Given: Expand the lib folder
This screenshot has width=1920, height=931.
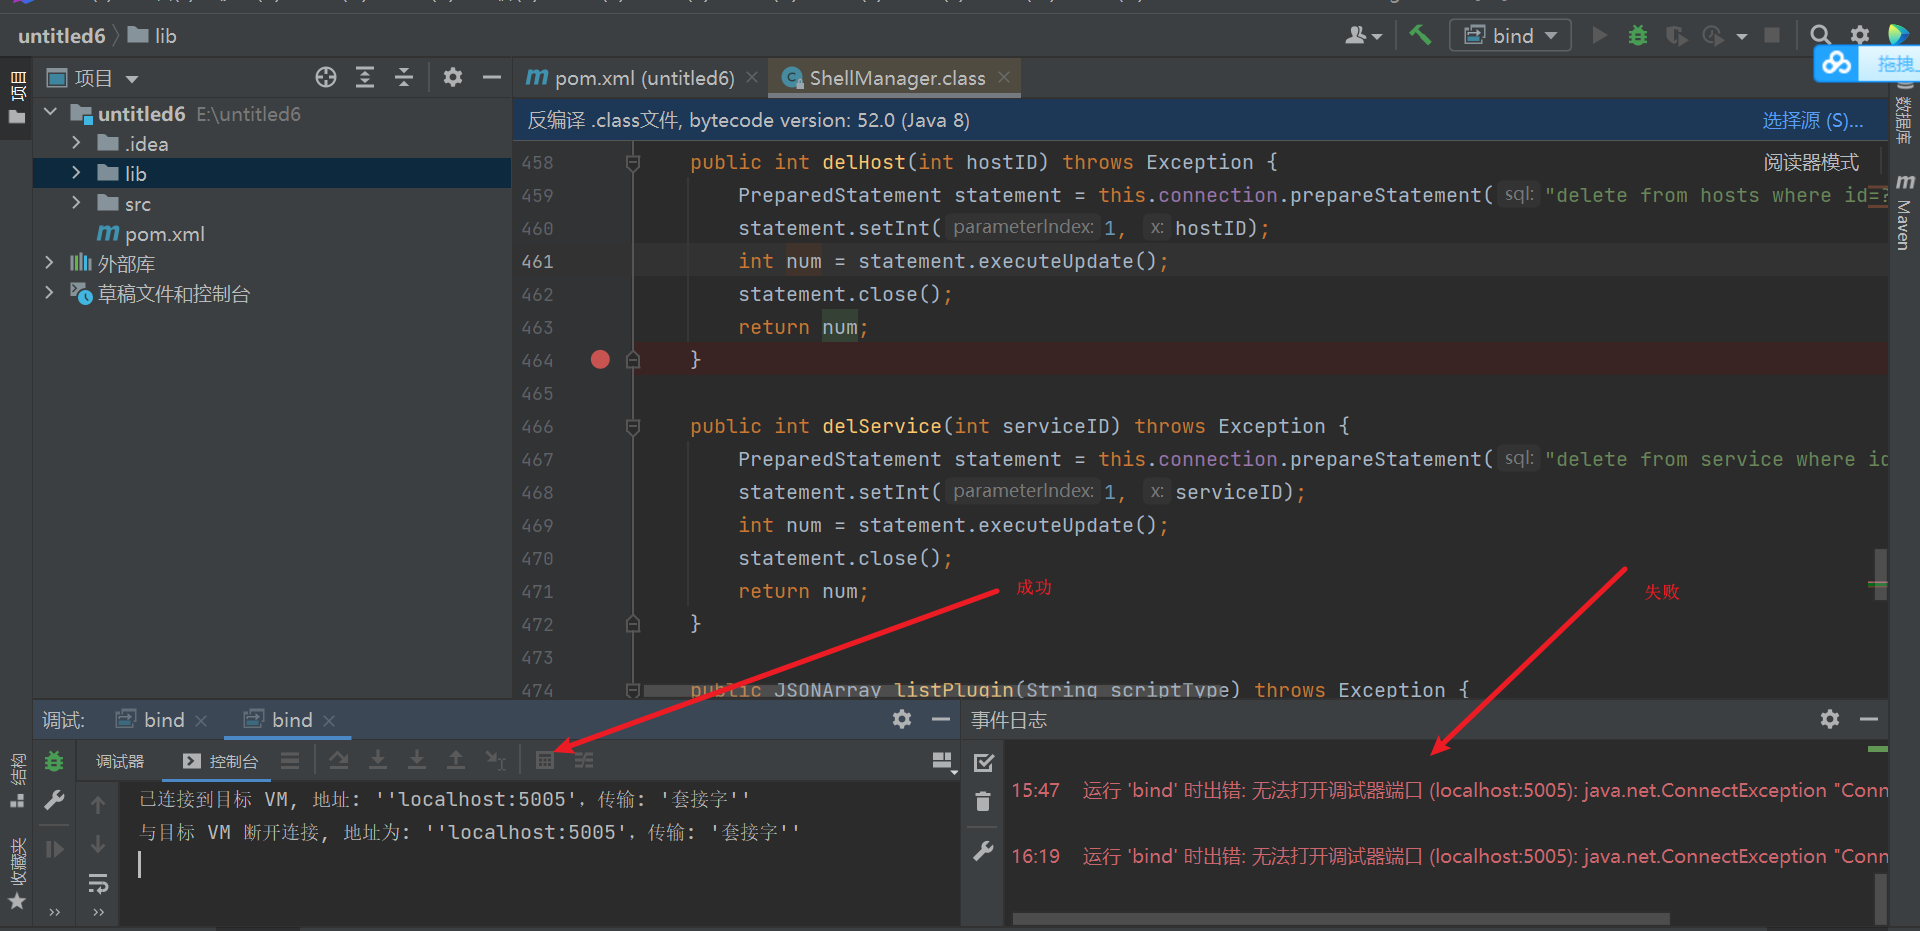Looking at the screenshot, I should 76,173.
